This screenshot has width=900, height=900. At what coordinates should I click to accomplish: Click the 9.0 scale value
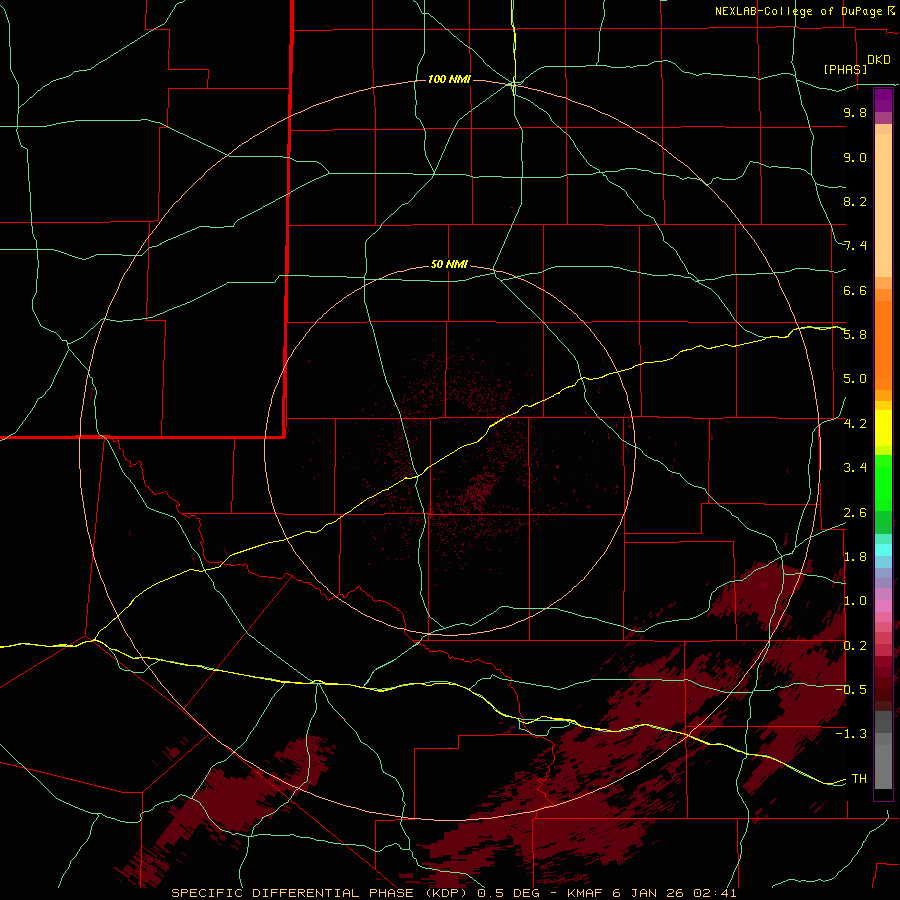coord(855,157)
